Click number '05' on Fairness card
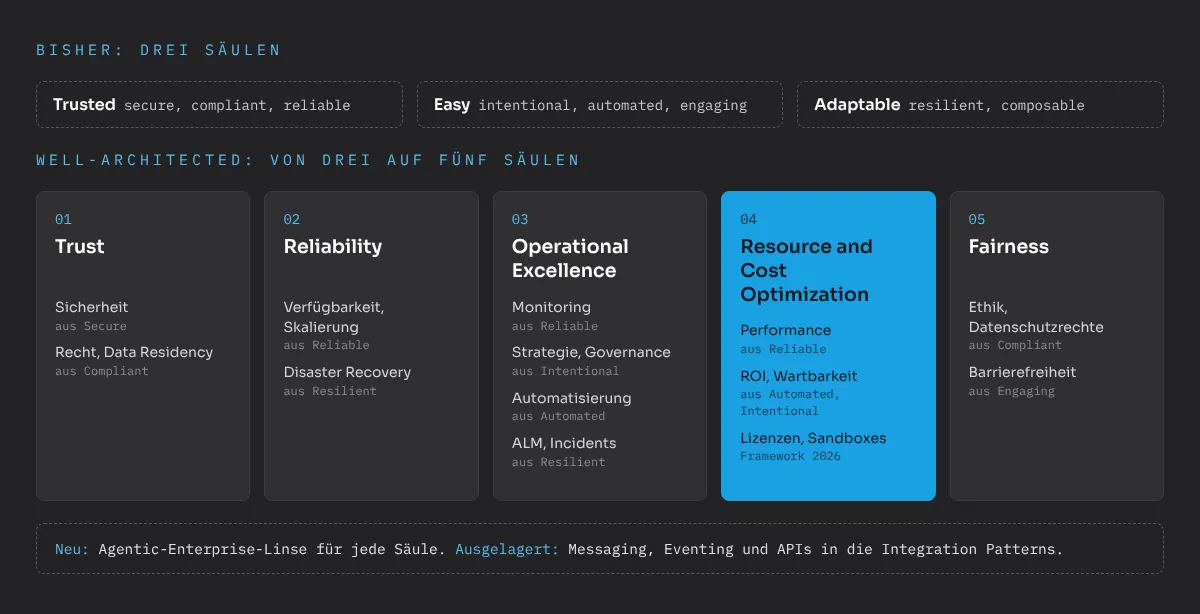Viewport: 1200px width, 614px height. [977, 219]
